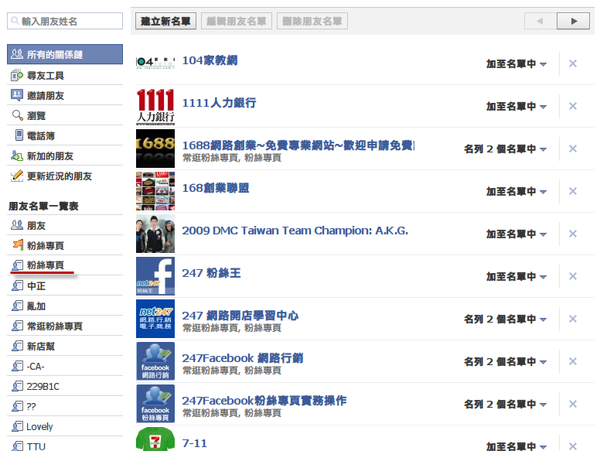Screen dimensions: 600x451
Task: Expand 加至名單中 dropdown for 247 粉絲王
Action: click(x=516, y=276)
